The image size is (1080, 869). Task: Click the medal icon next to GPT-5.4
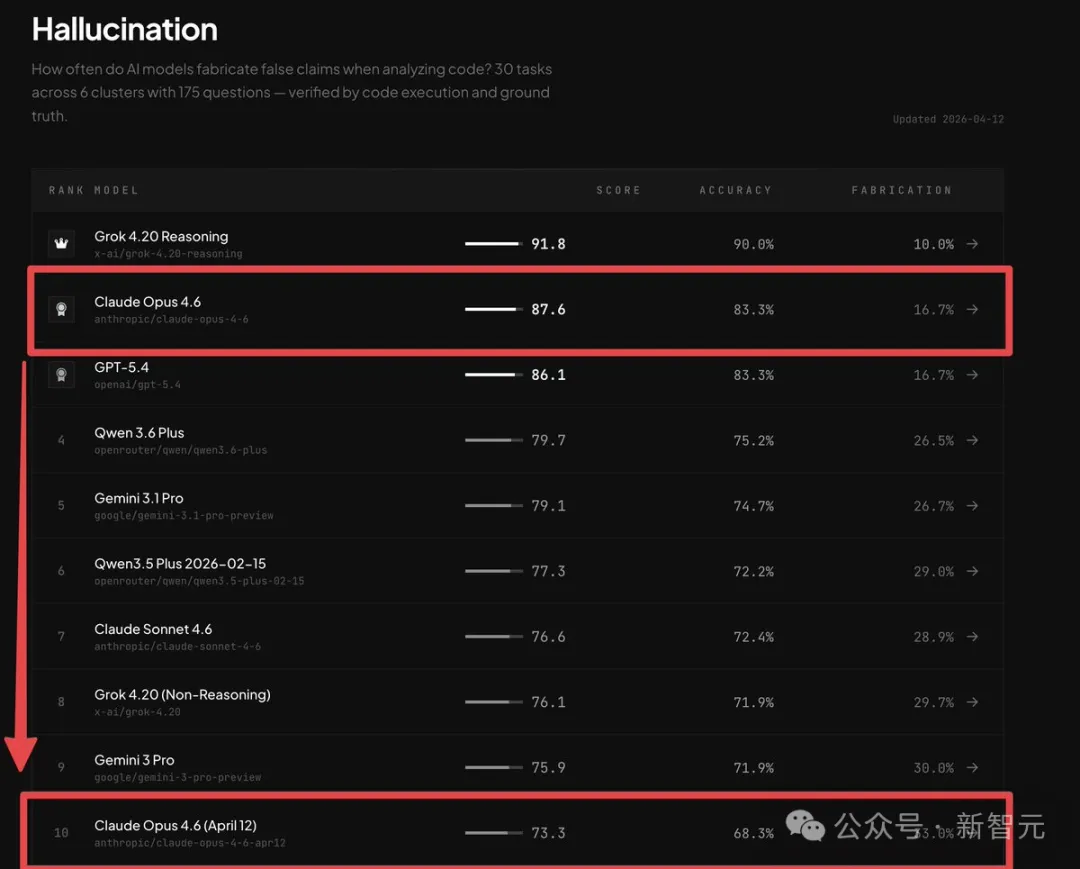click(61, 375)
